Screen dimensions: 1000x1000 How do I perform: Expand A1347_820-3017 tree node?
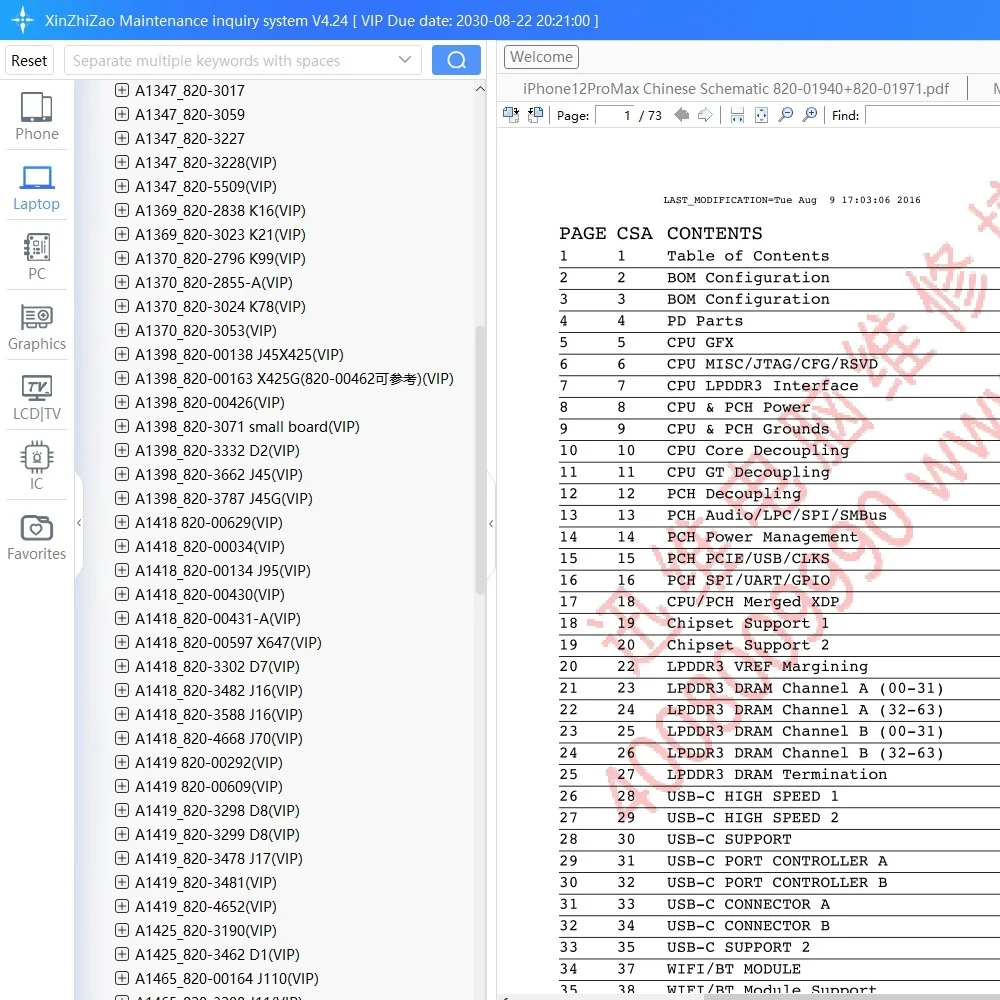click(x=121, y=90)
